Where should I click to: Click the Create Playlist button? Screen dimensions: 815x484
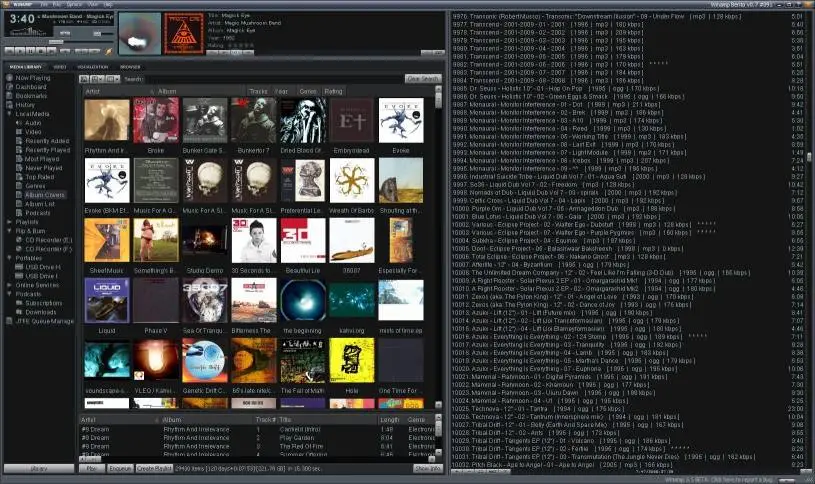click(x=154, y=468)
